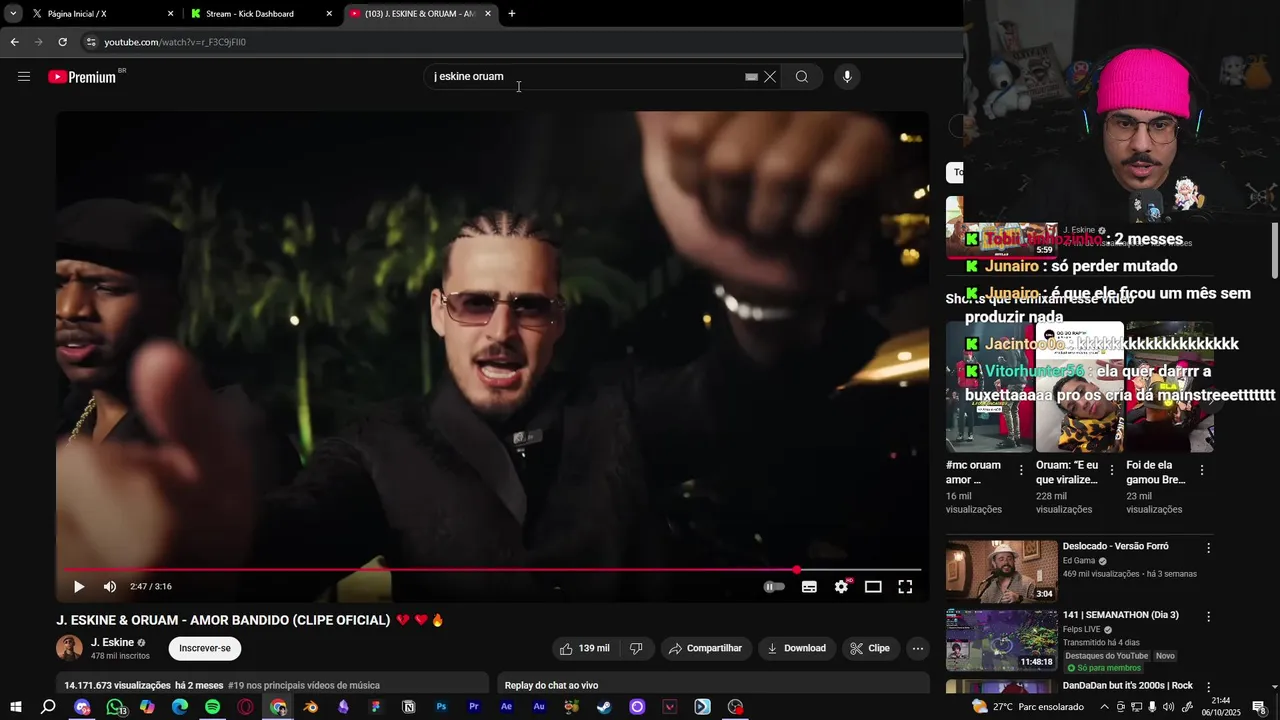Enter full screen mode
Viewport: 1280px width, 720px height.
(x=905, y=587)
